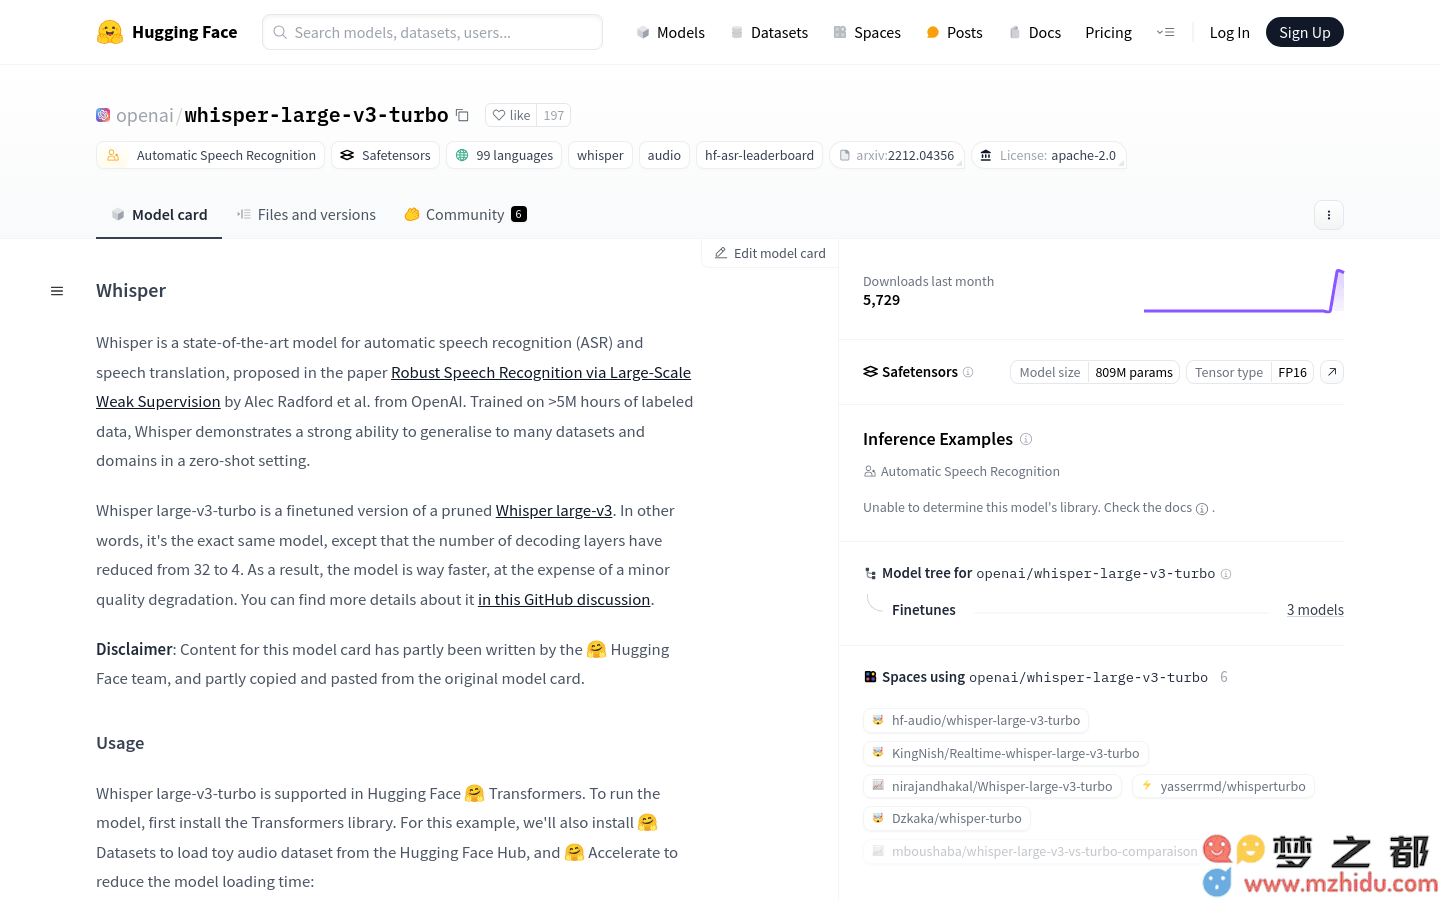Like the whisper-large-v3-turbo model
1440x900 pixels.
(x=511, y=115)
